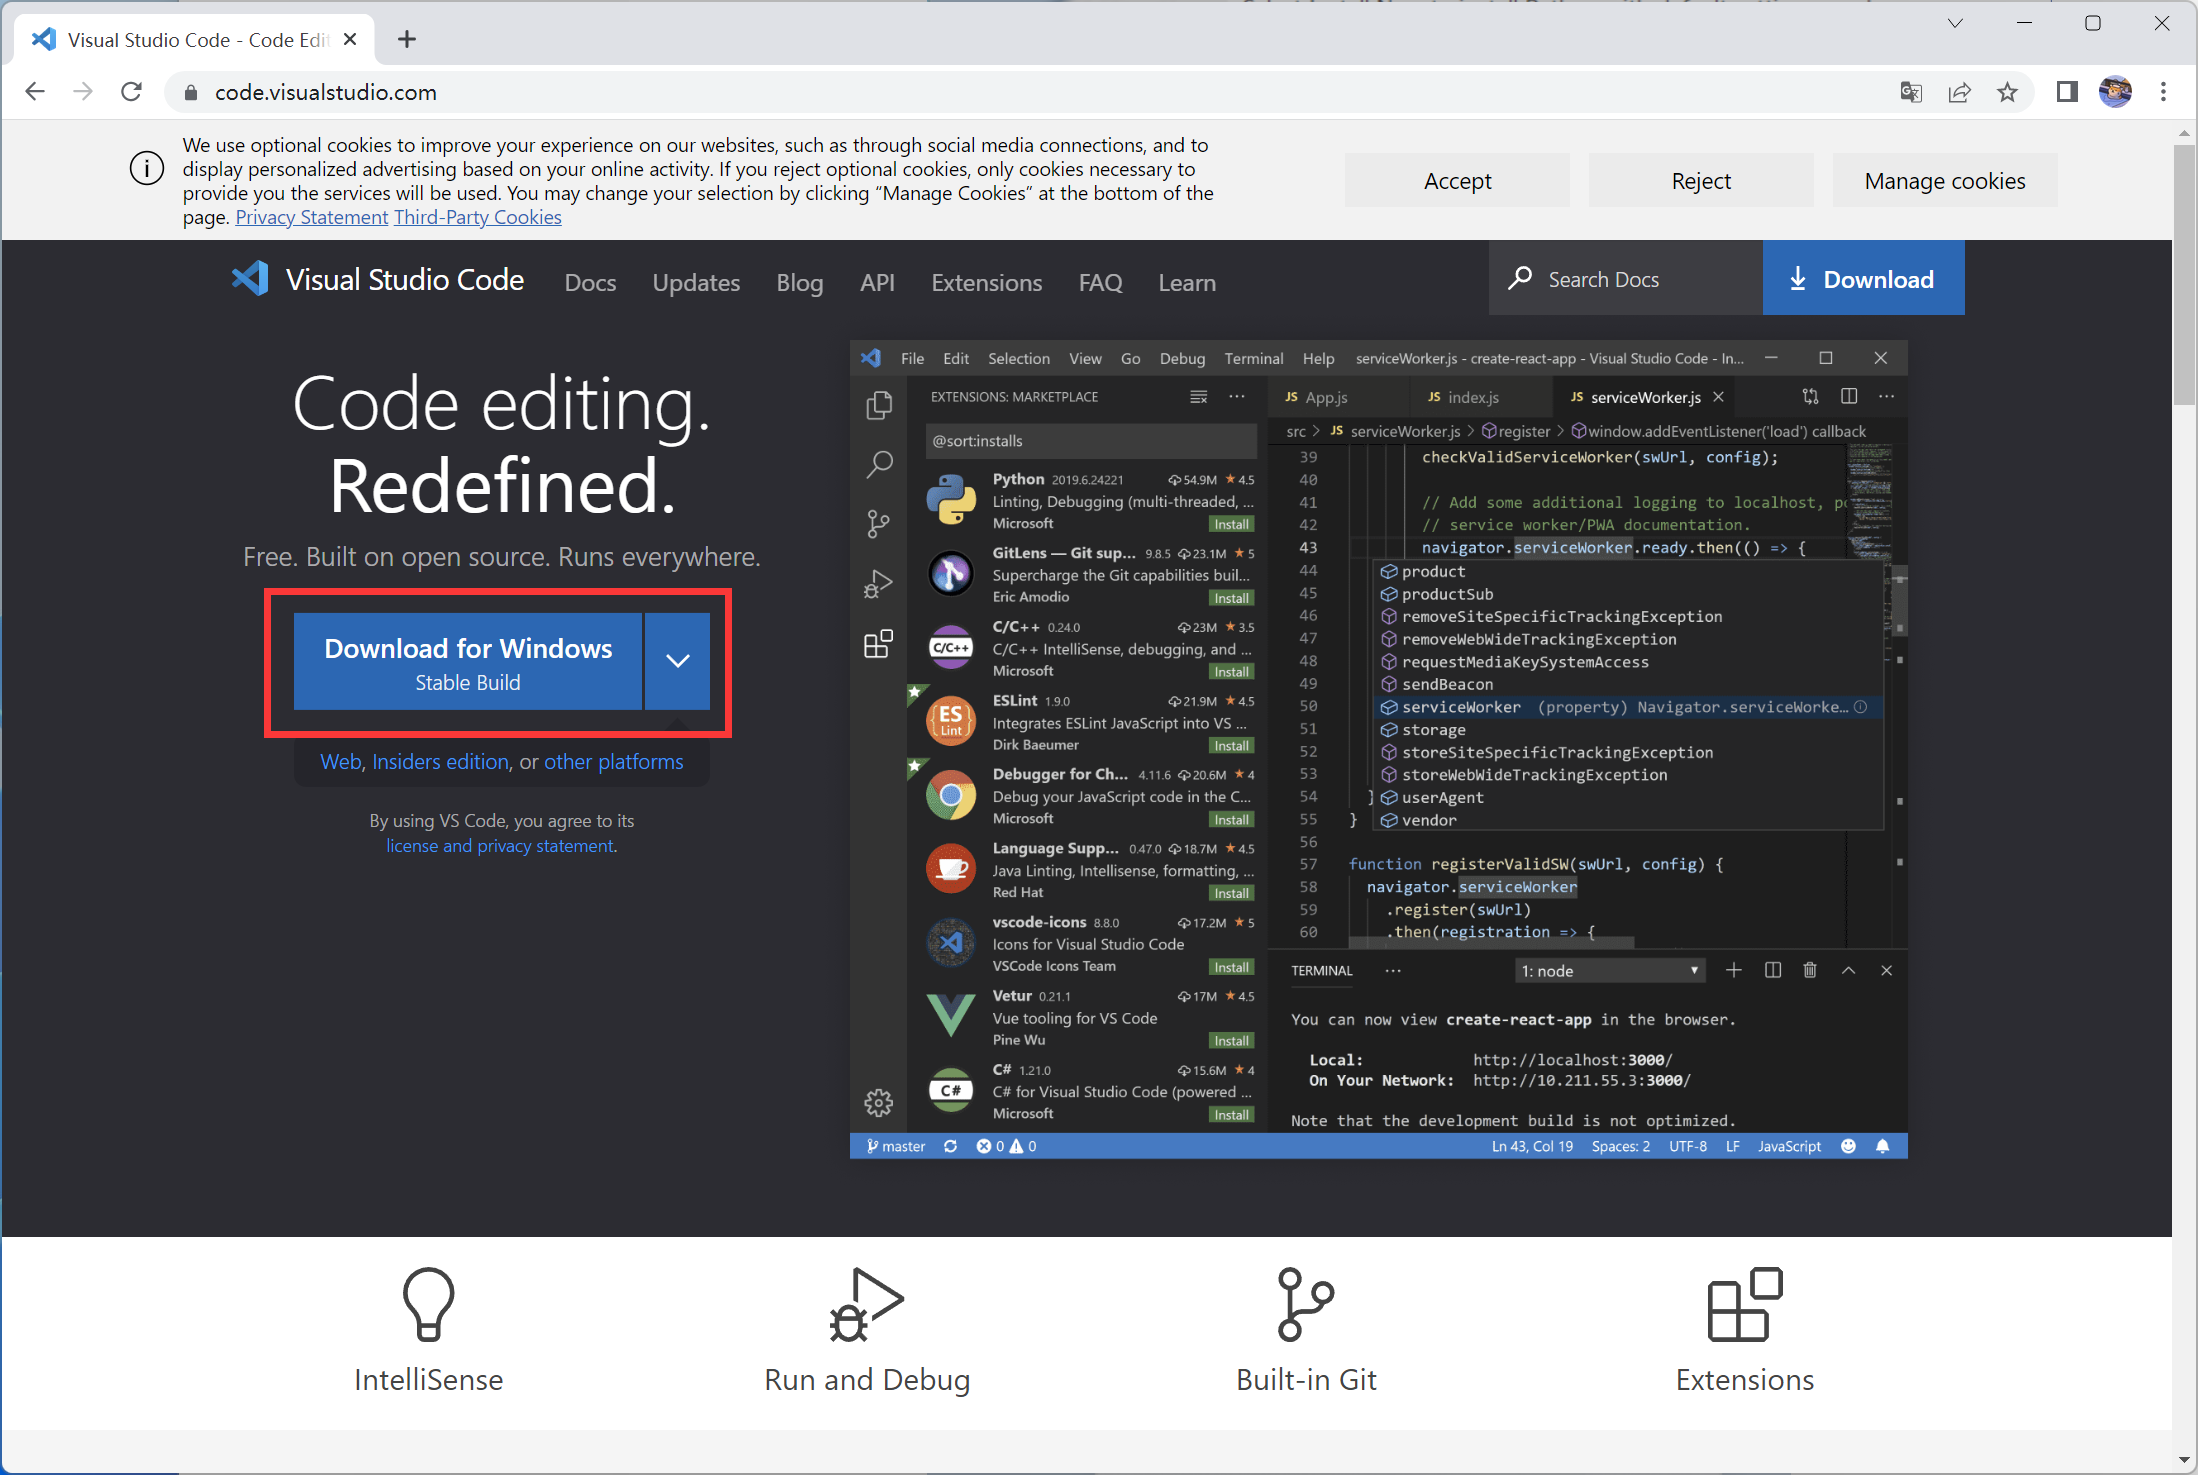Click the page scrollbar up arrow
The height and width of the screenshot is (1475, 2198).
[x=2184, y=133]
